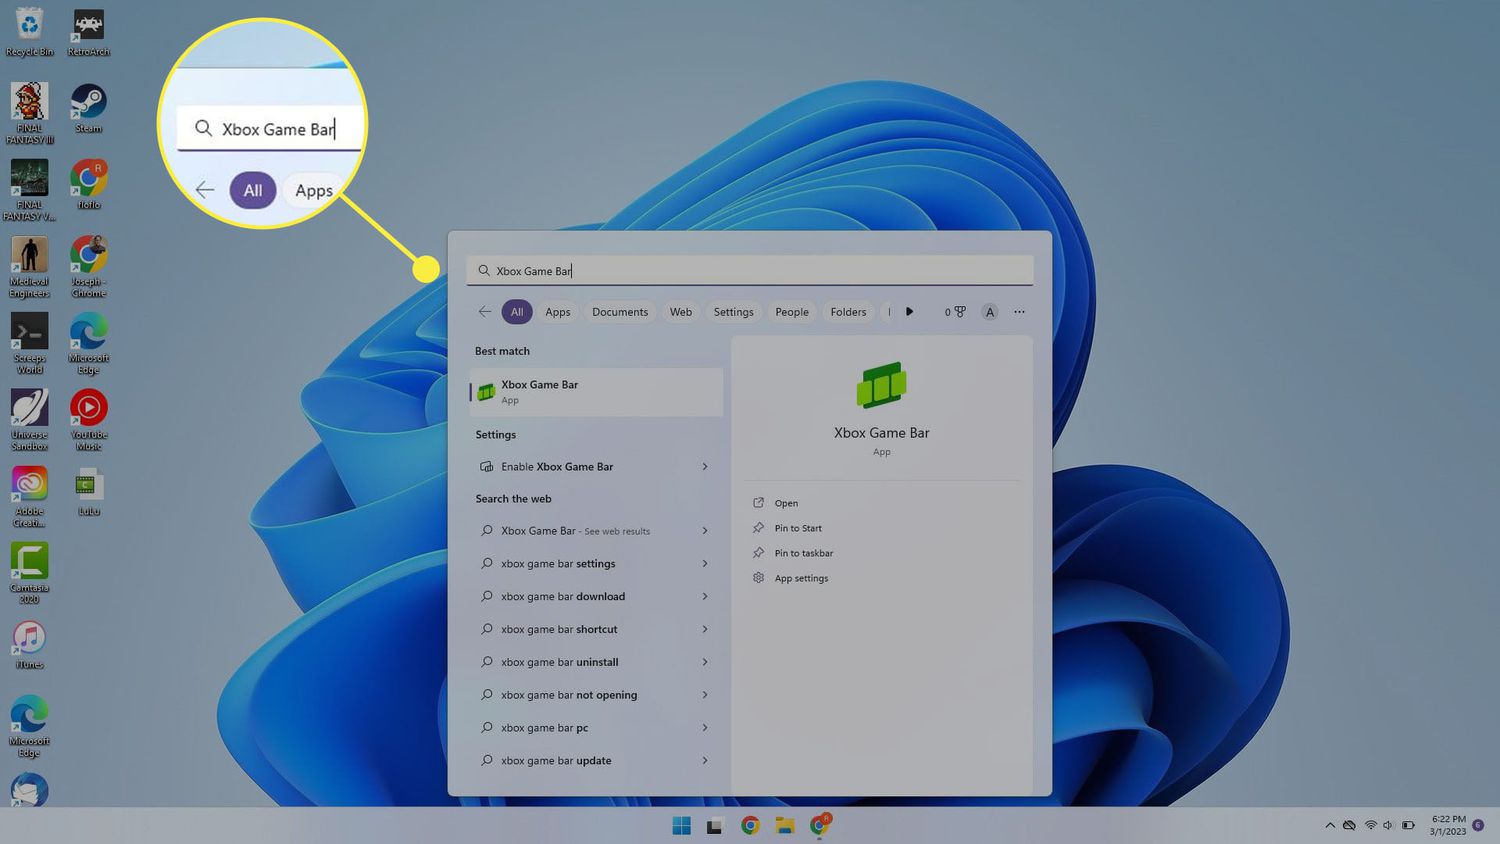Click the back arrow in search panel
The width and height of the screenshot is (1500, 844).
(485, 312)
